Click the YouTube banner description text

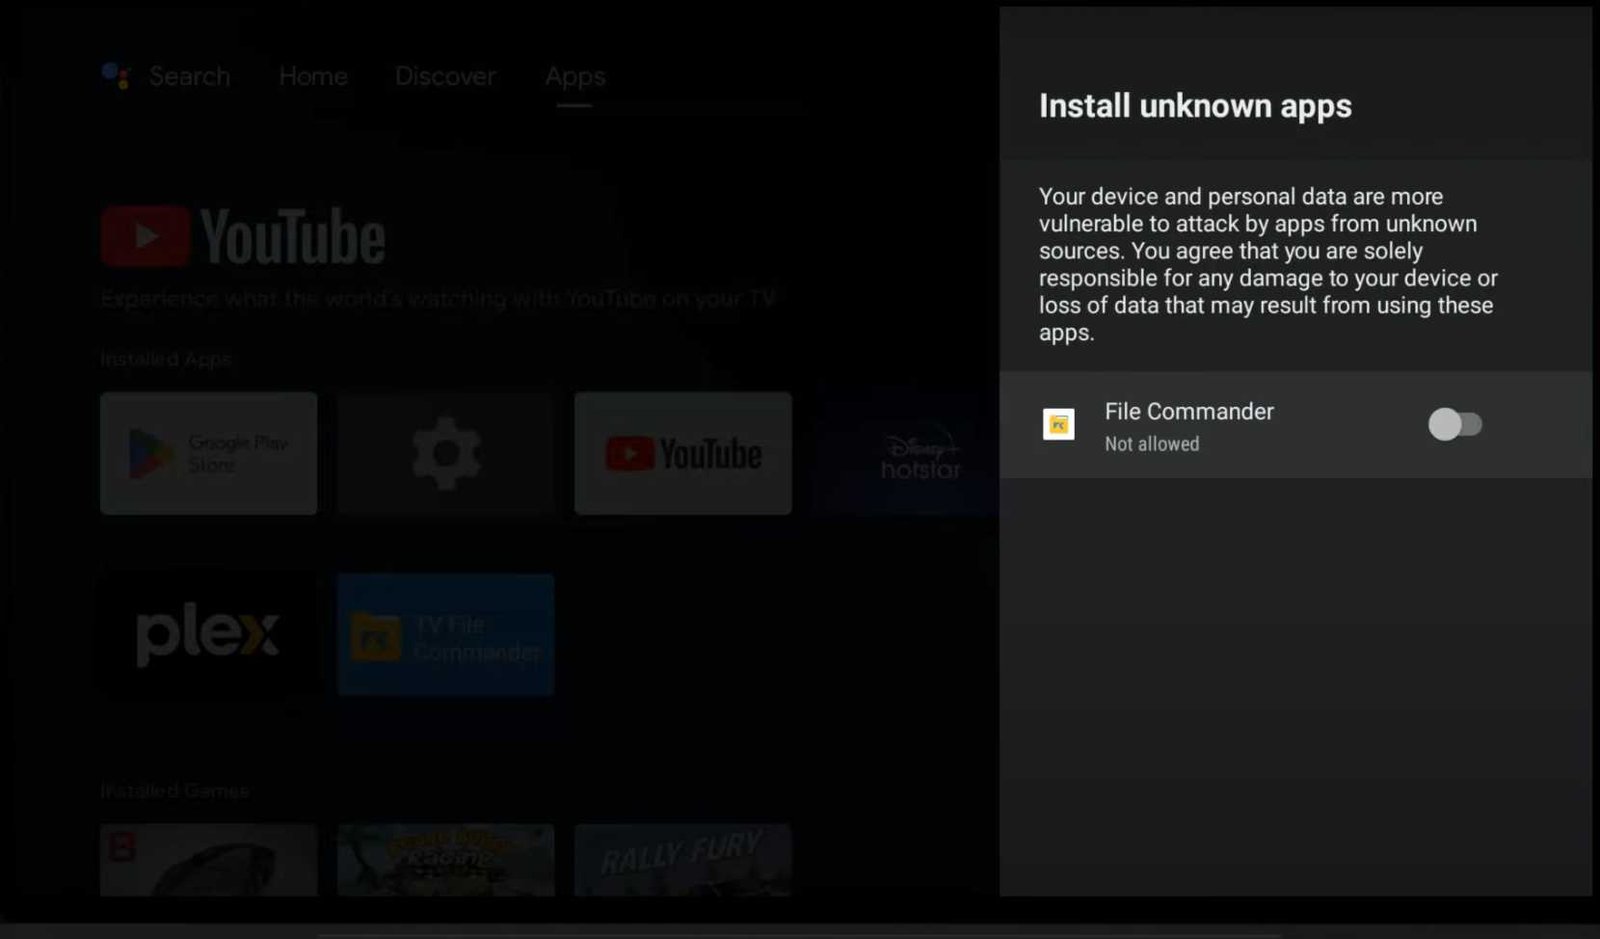click(438, 298)
